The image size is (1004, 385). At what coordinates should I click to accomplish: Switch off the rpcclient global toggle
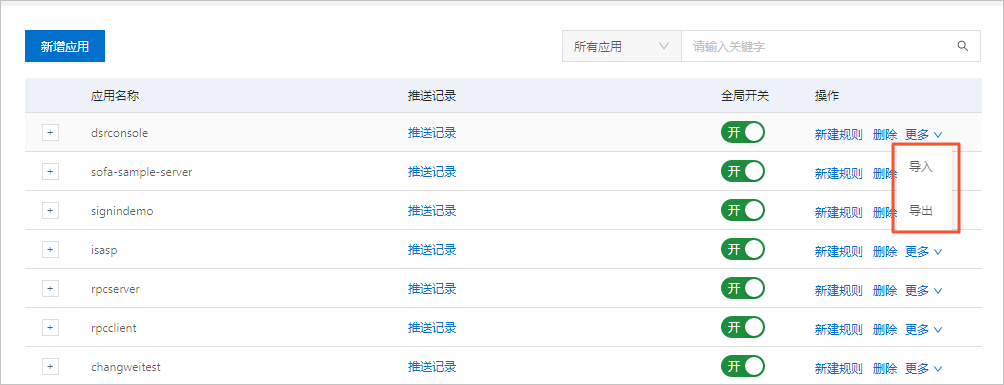click(743, 327)
